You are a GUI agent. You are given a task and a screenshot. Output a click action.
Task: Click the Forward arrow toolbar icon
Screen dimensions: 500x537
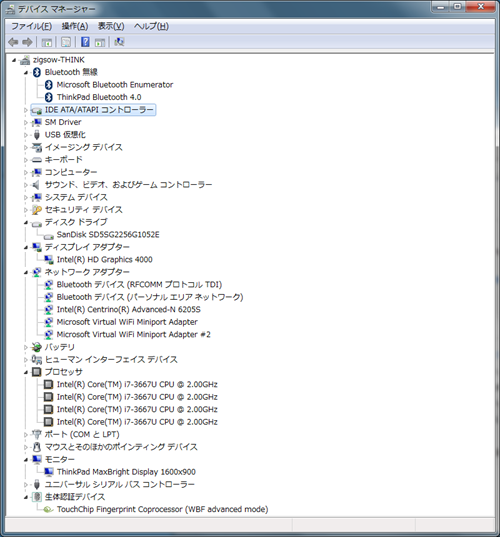click(27, 42)
